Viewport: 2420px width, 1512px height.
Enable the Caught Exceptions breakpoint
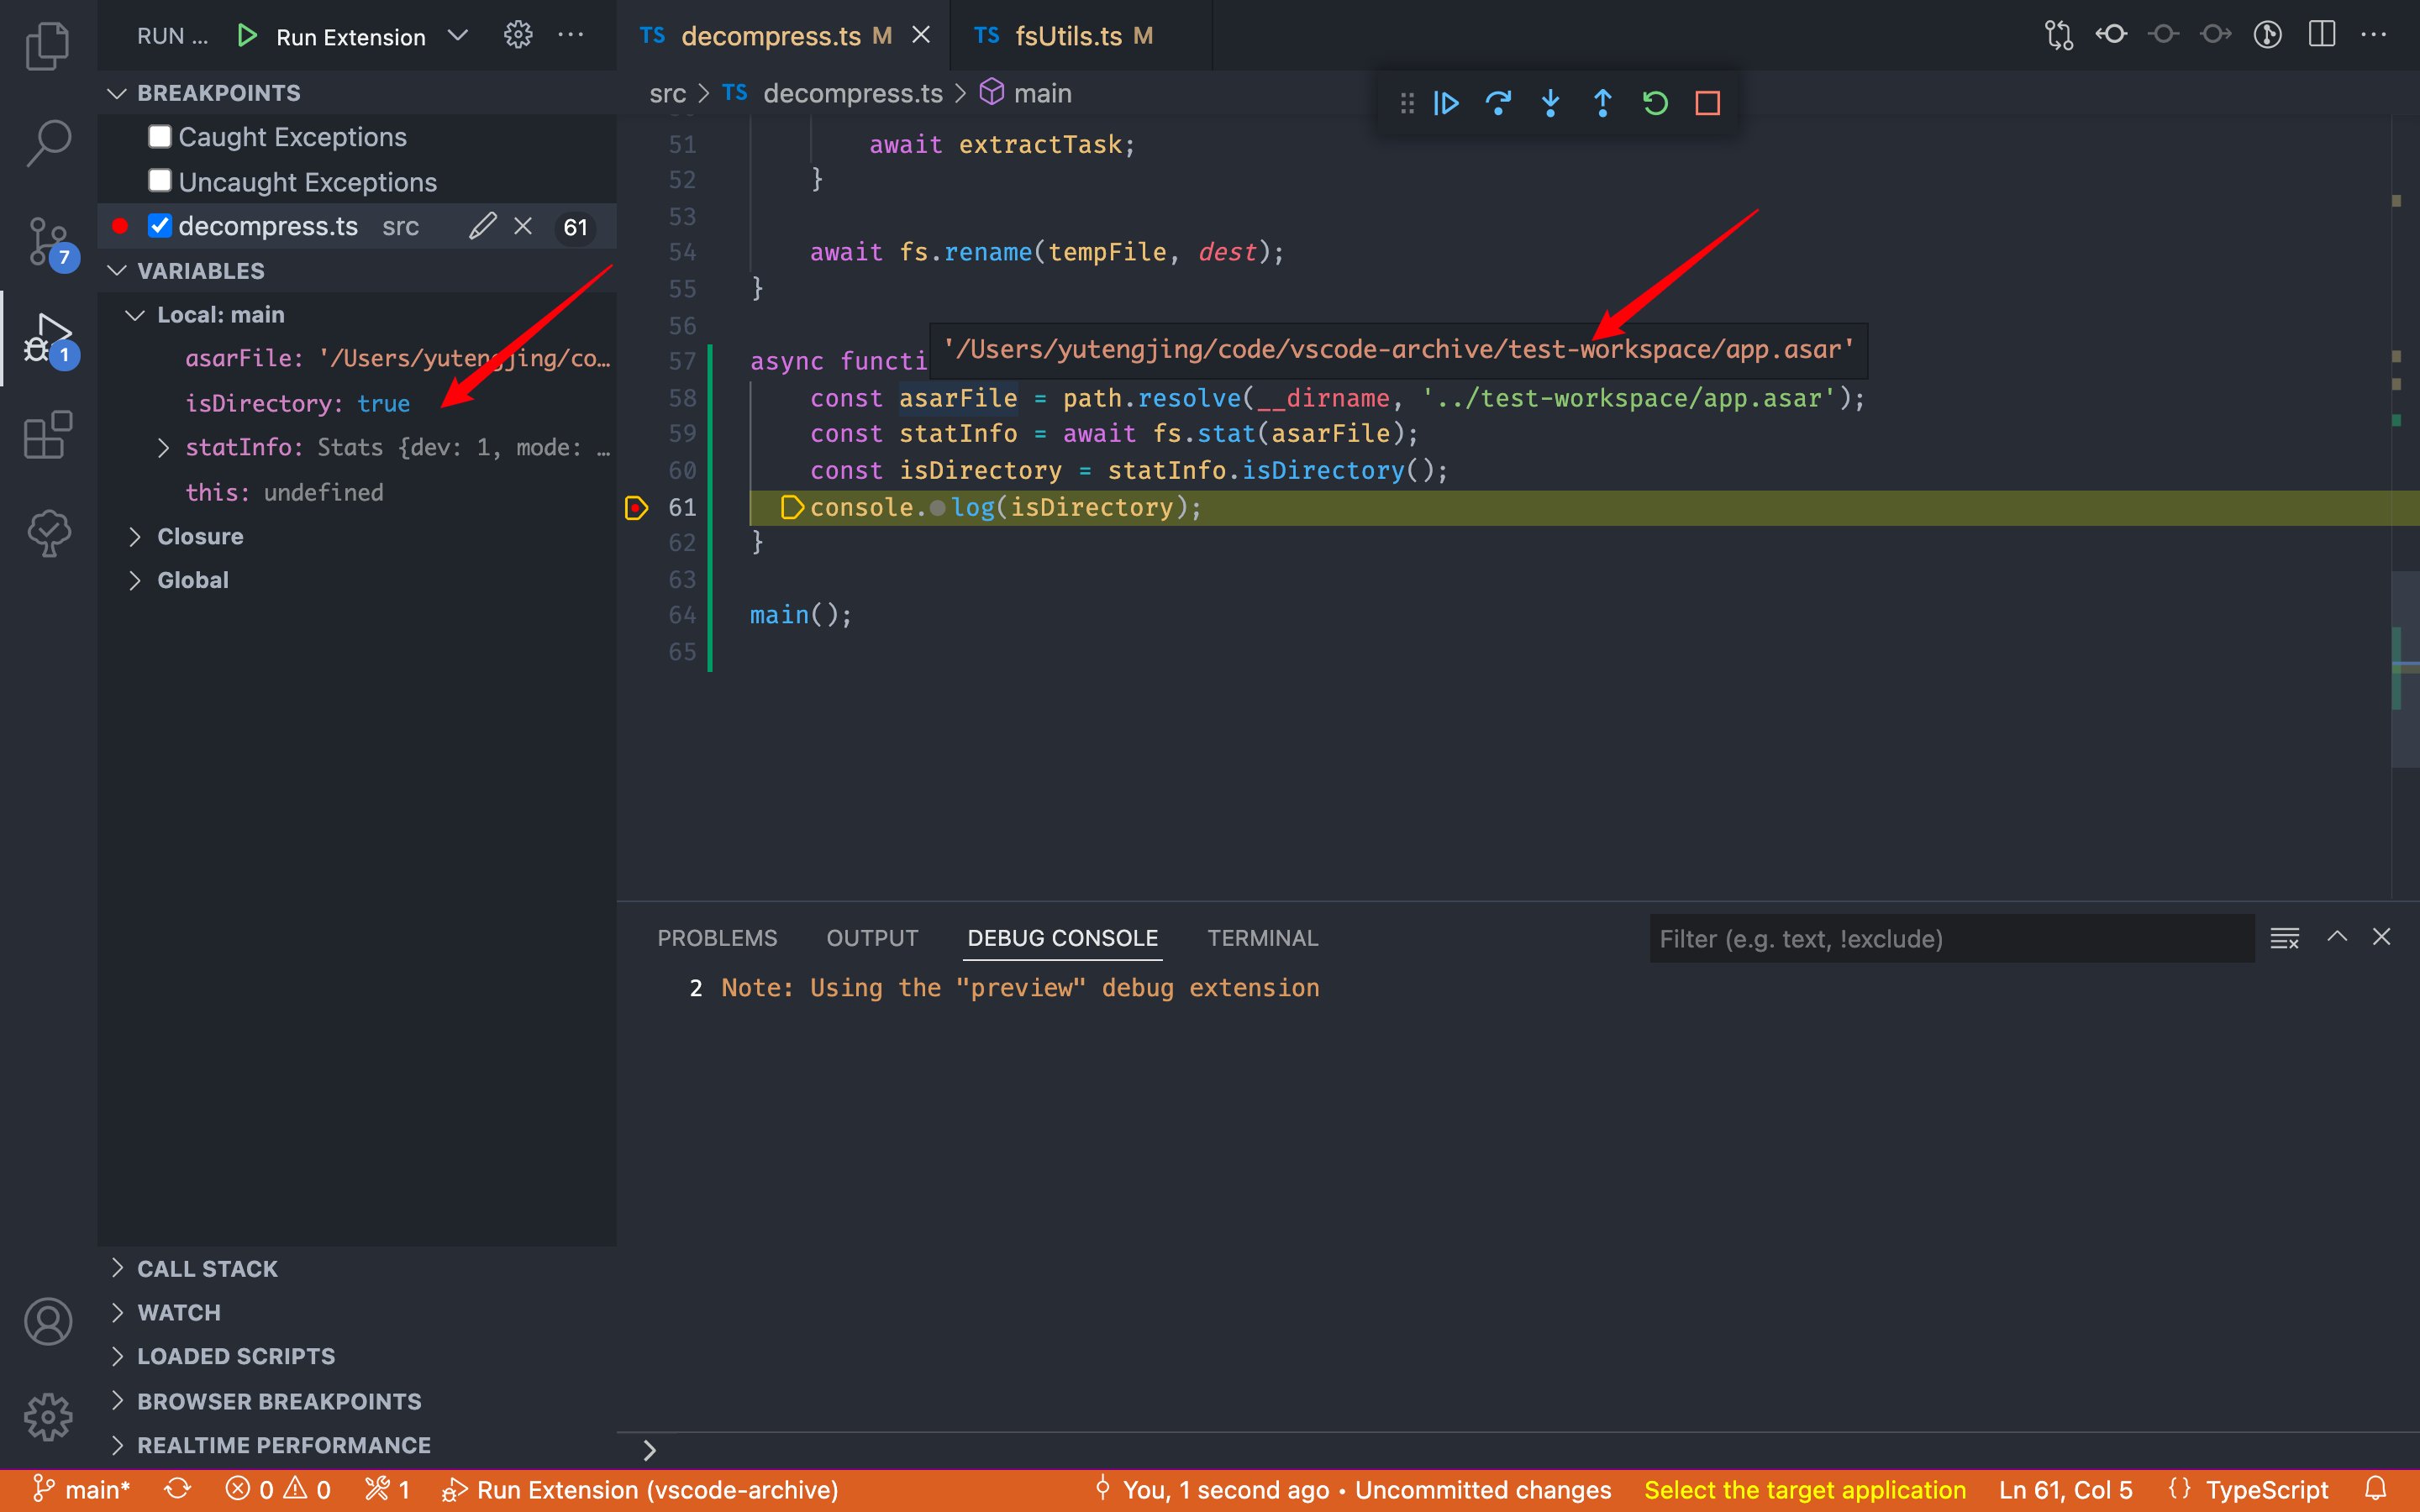[160, 136]
